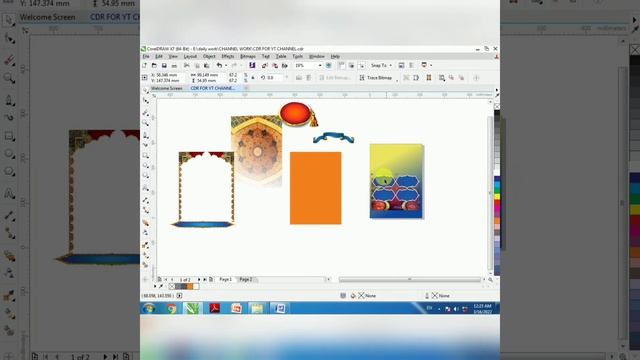The width and height of the screenshot is (640, 360).
Task: Open the File menu
Action: pyautogui.click(x=146, y=56)
